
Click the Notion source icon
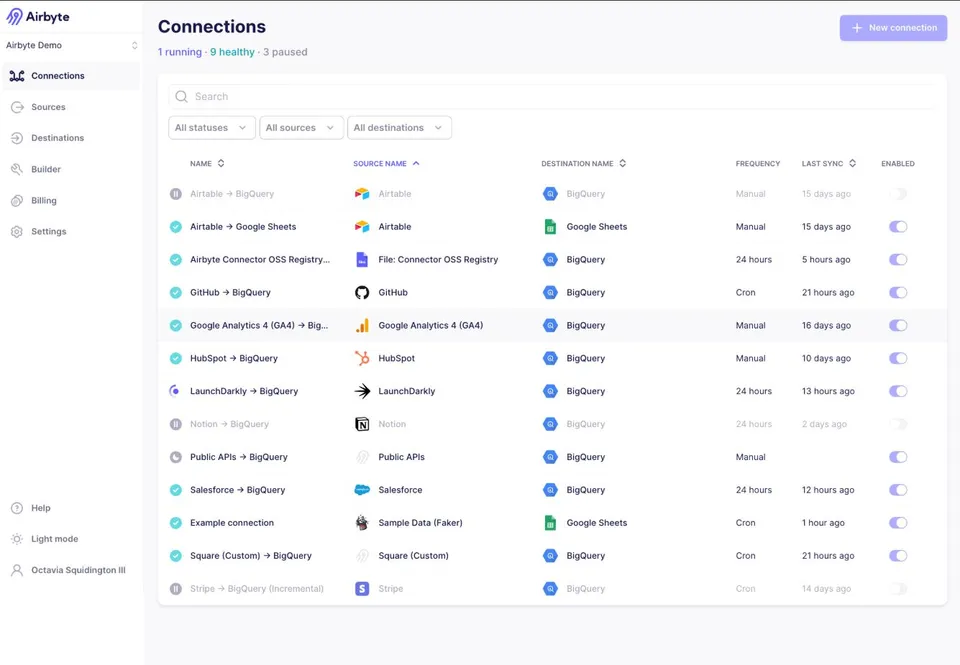click(x=362, y=424)
